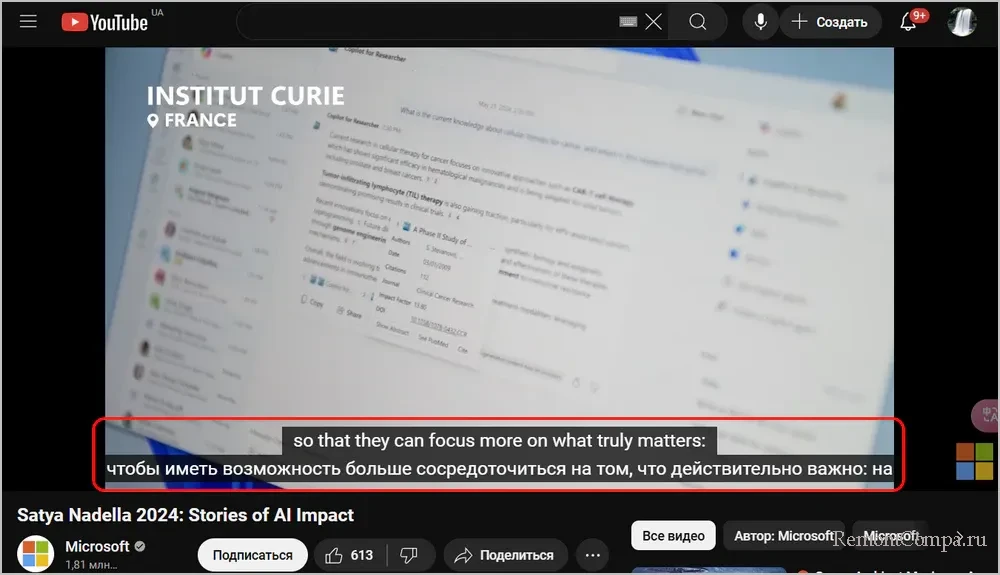
Task: Expand more actions three-dots menu
Action: 593,555
